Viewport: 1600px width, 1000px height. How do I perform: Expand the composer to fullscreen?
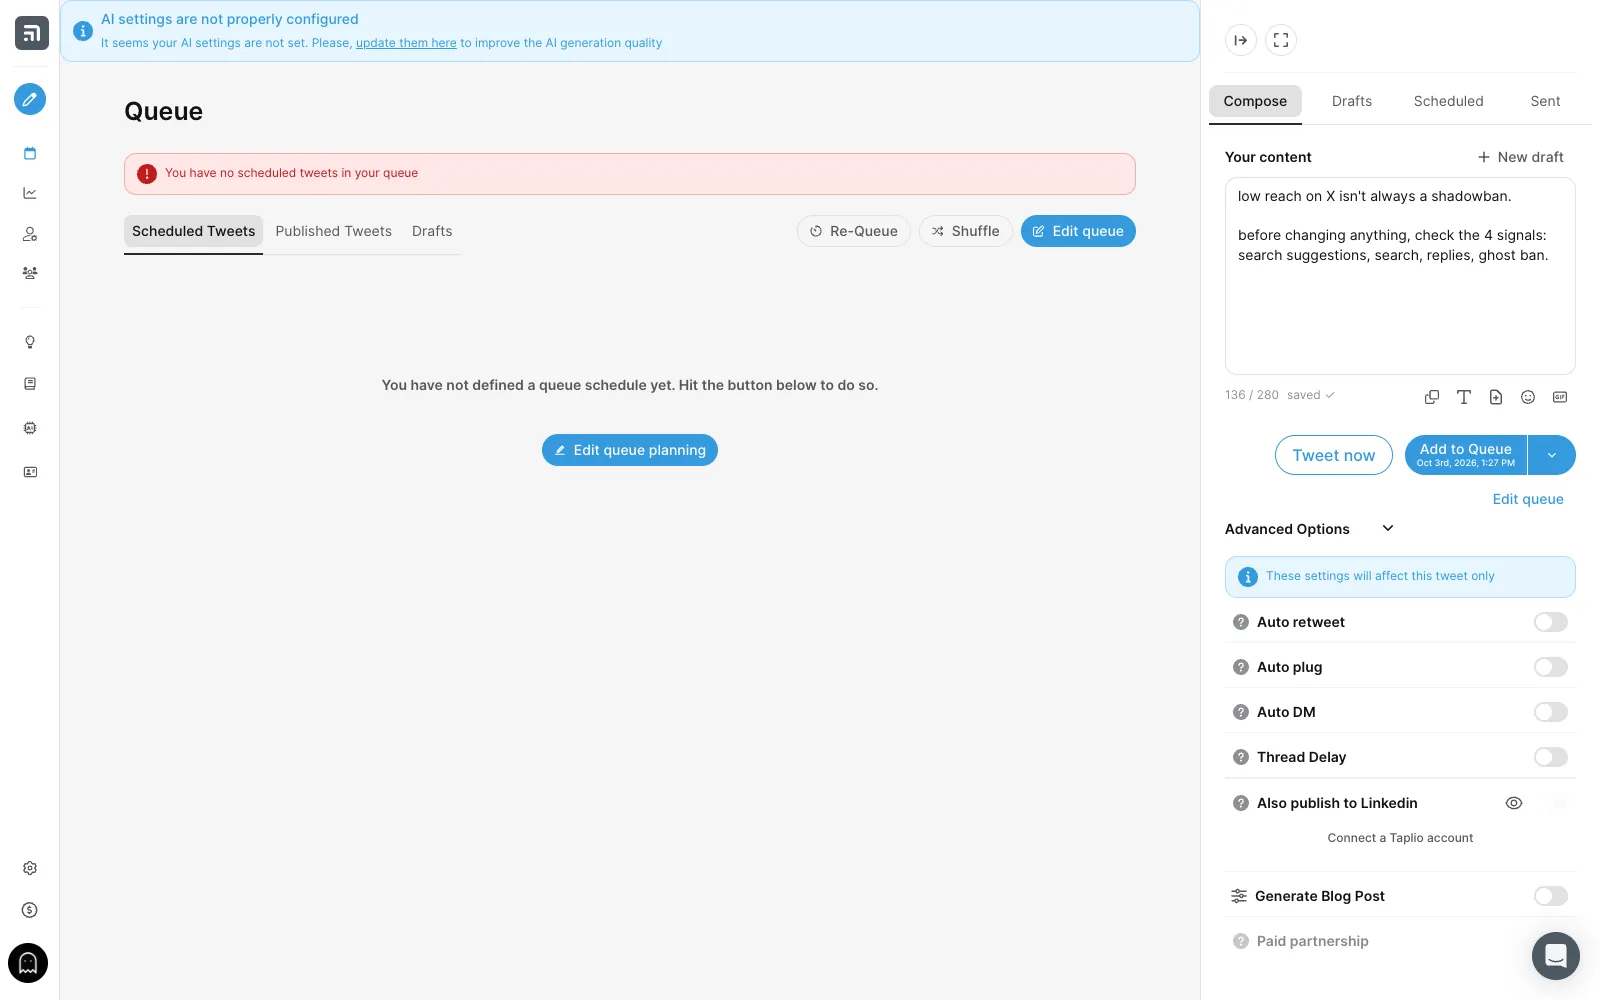[x=1281, y=40]
